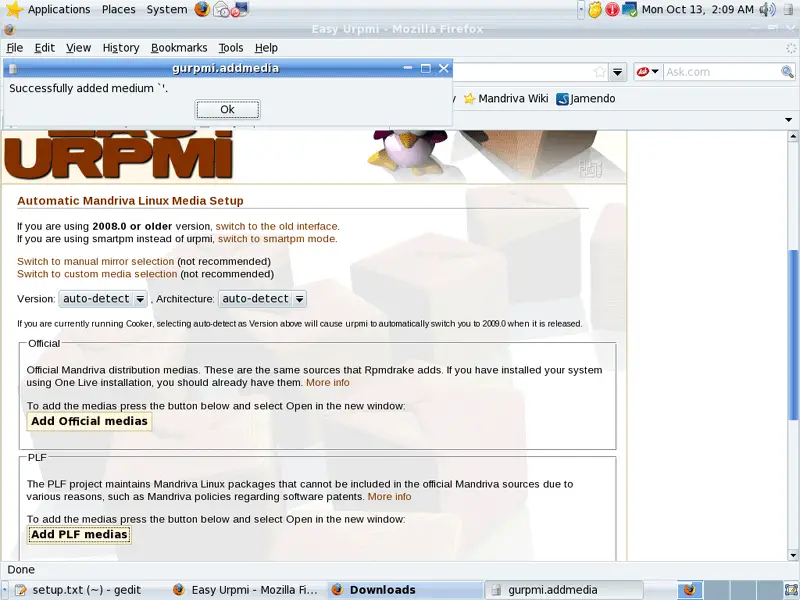Open the Edit menu
This screenshot has width=800, height=600.
point(44,48)
